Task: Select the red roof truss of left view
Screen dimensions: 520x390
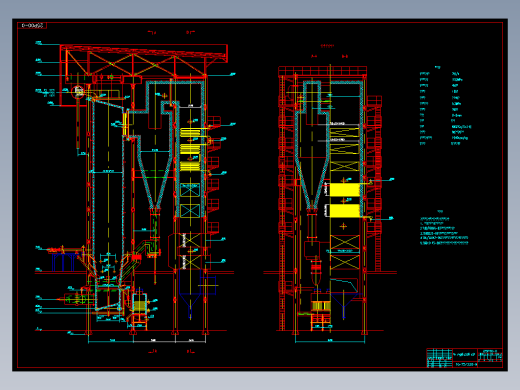Action: coord(144,60)
